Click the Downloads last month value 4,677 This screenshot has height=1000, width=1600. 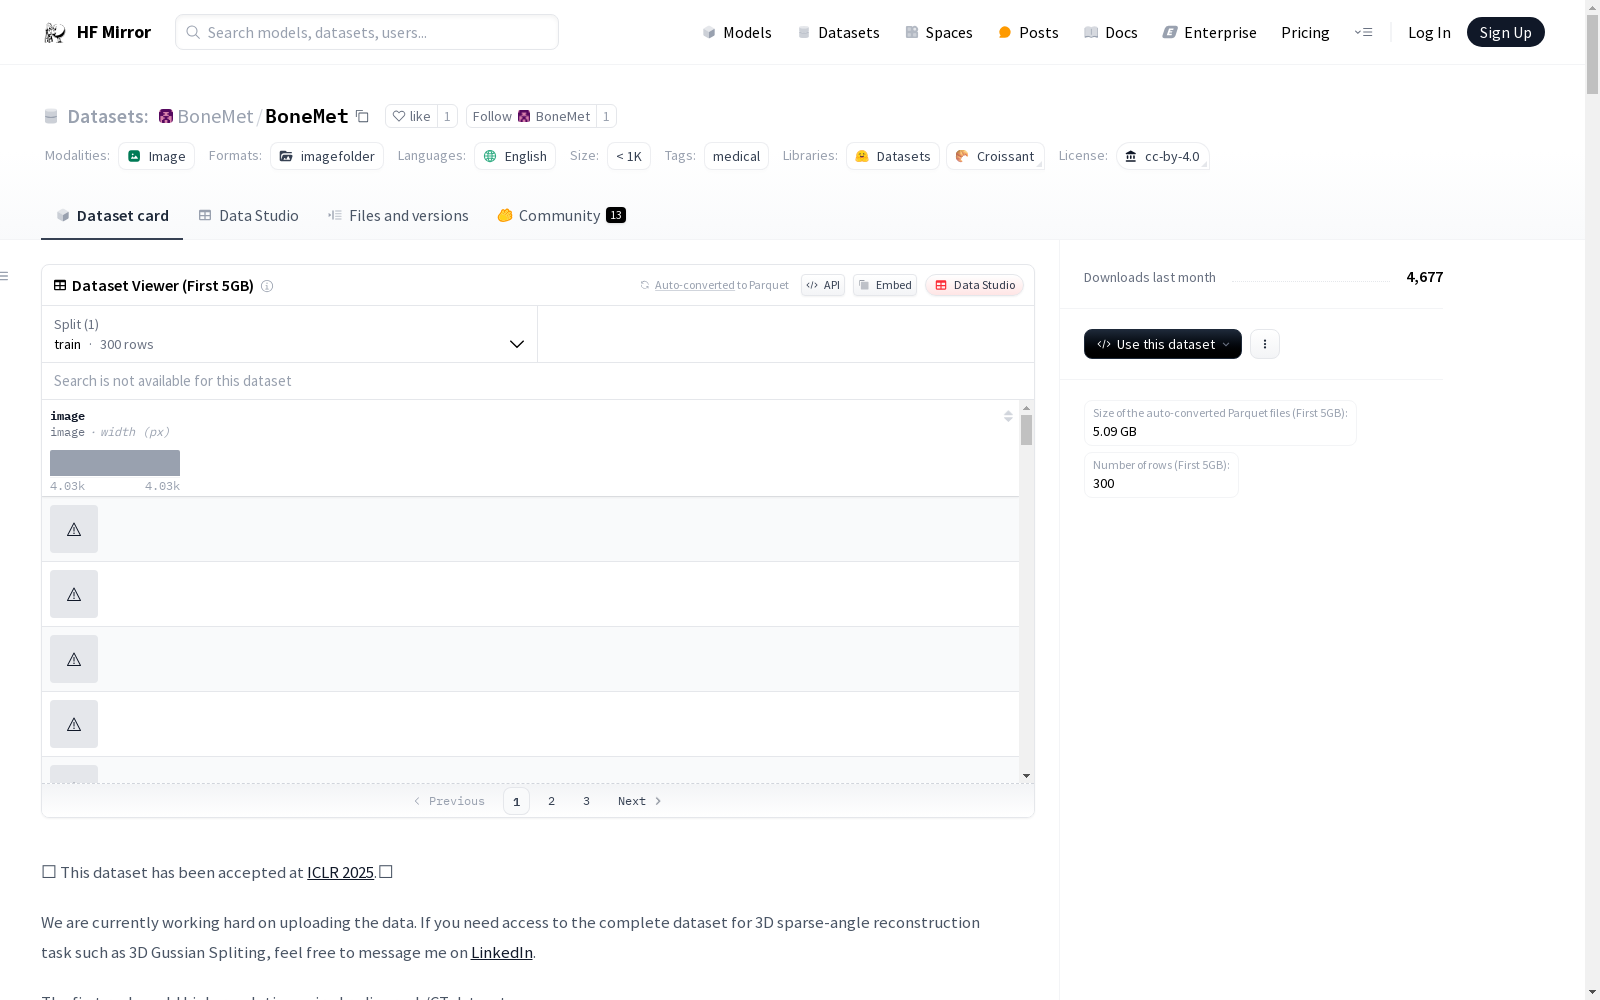(x=1425, y=278)
